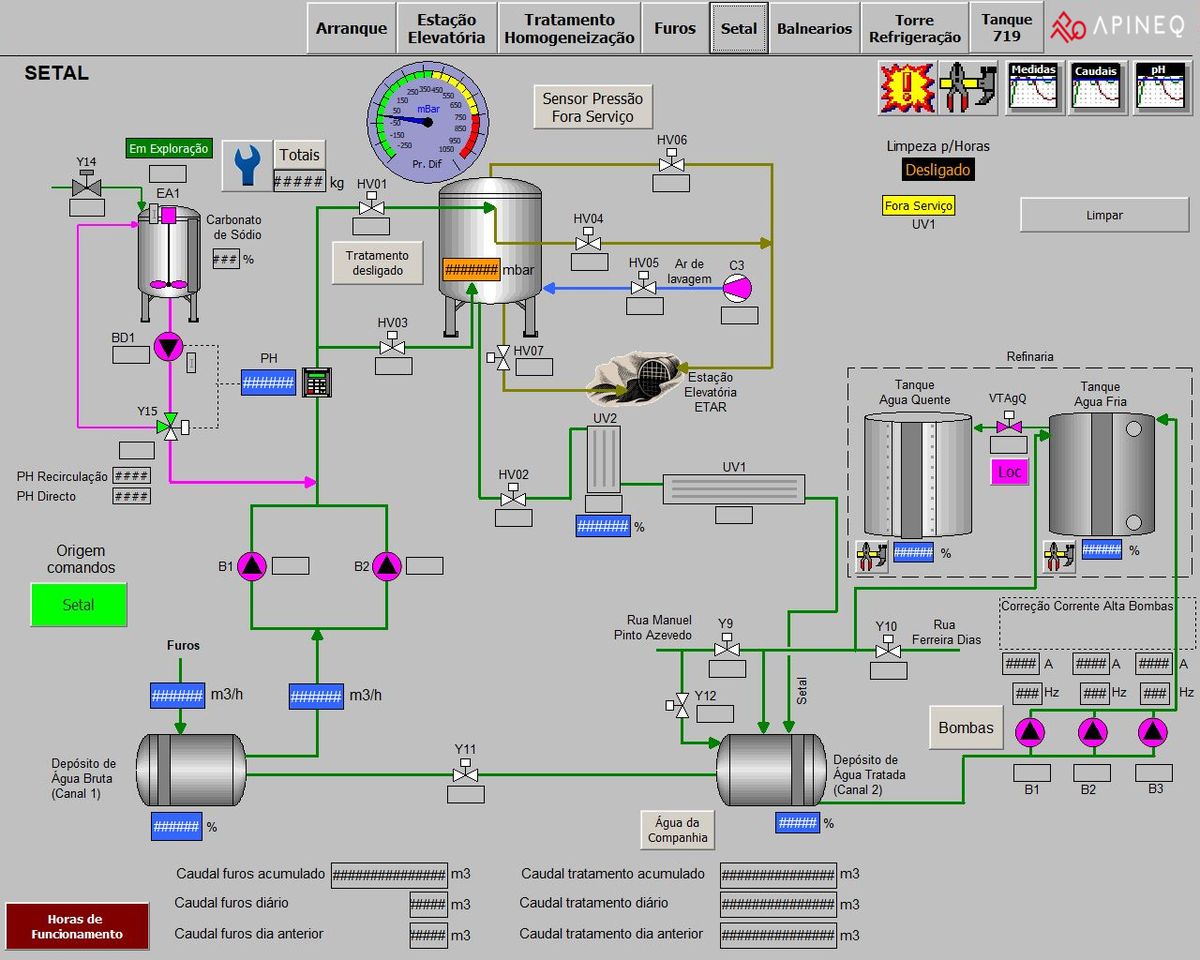Click valve Y12 symbol
The width and height of the screenshot is (1200, 960).
pos(679,704)
